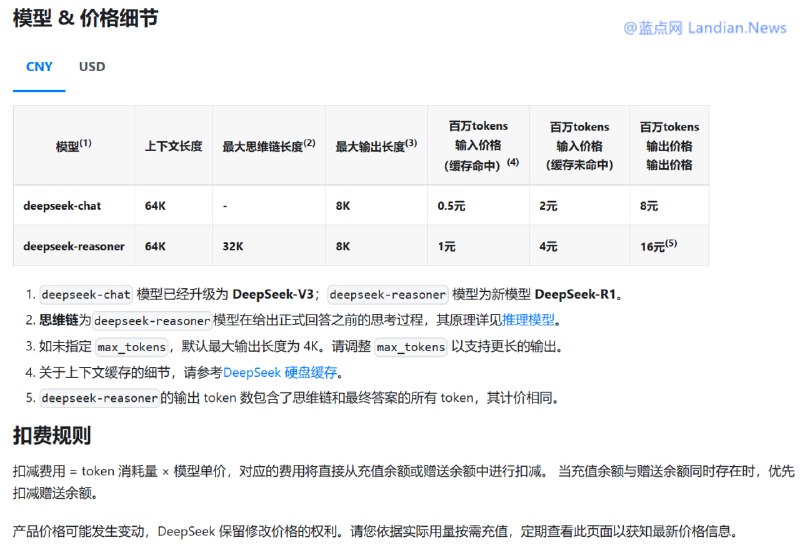The image size is (800, 550).
Task: Click the 16元 output price cell
Action: pos(669,246)
